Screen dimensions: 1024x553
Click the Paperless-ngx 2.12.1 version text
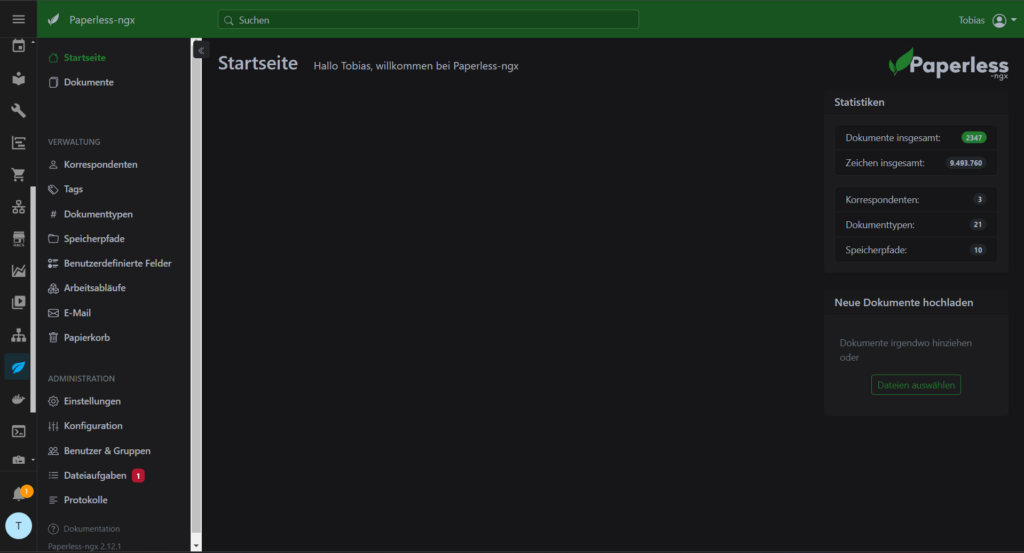coord(84,546)
